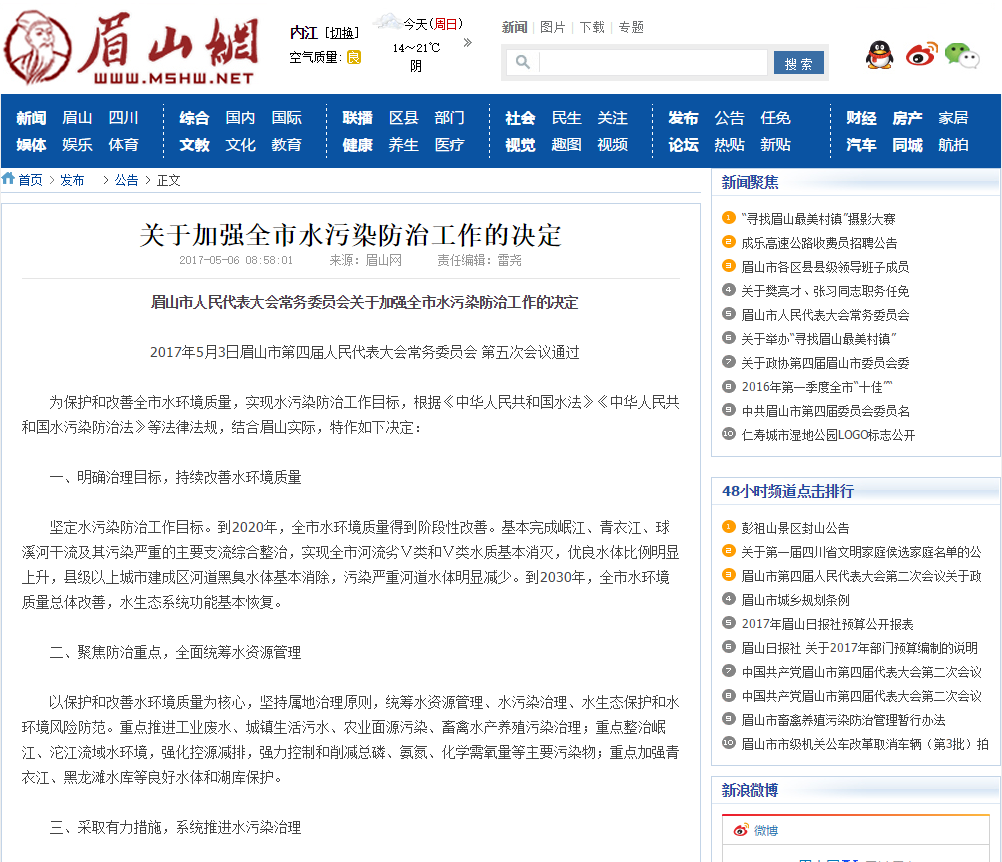Click the home icon in the breadcrumb bar
This screenshot has height=862, width=1002.
click(x=10, y=180)
